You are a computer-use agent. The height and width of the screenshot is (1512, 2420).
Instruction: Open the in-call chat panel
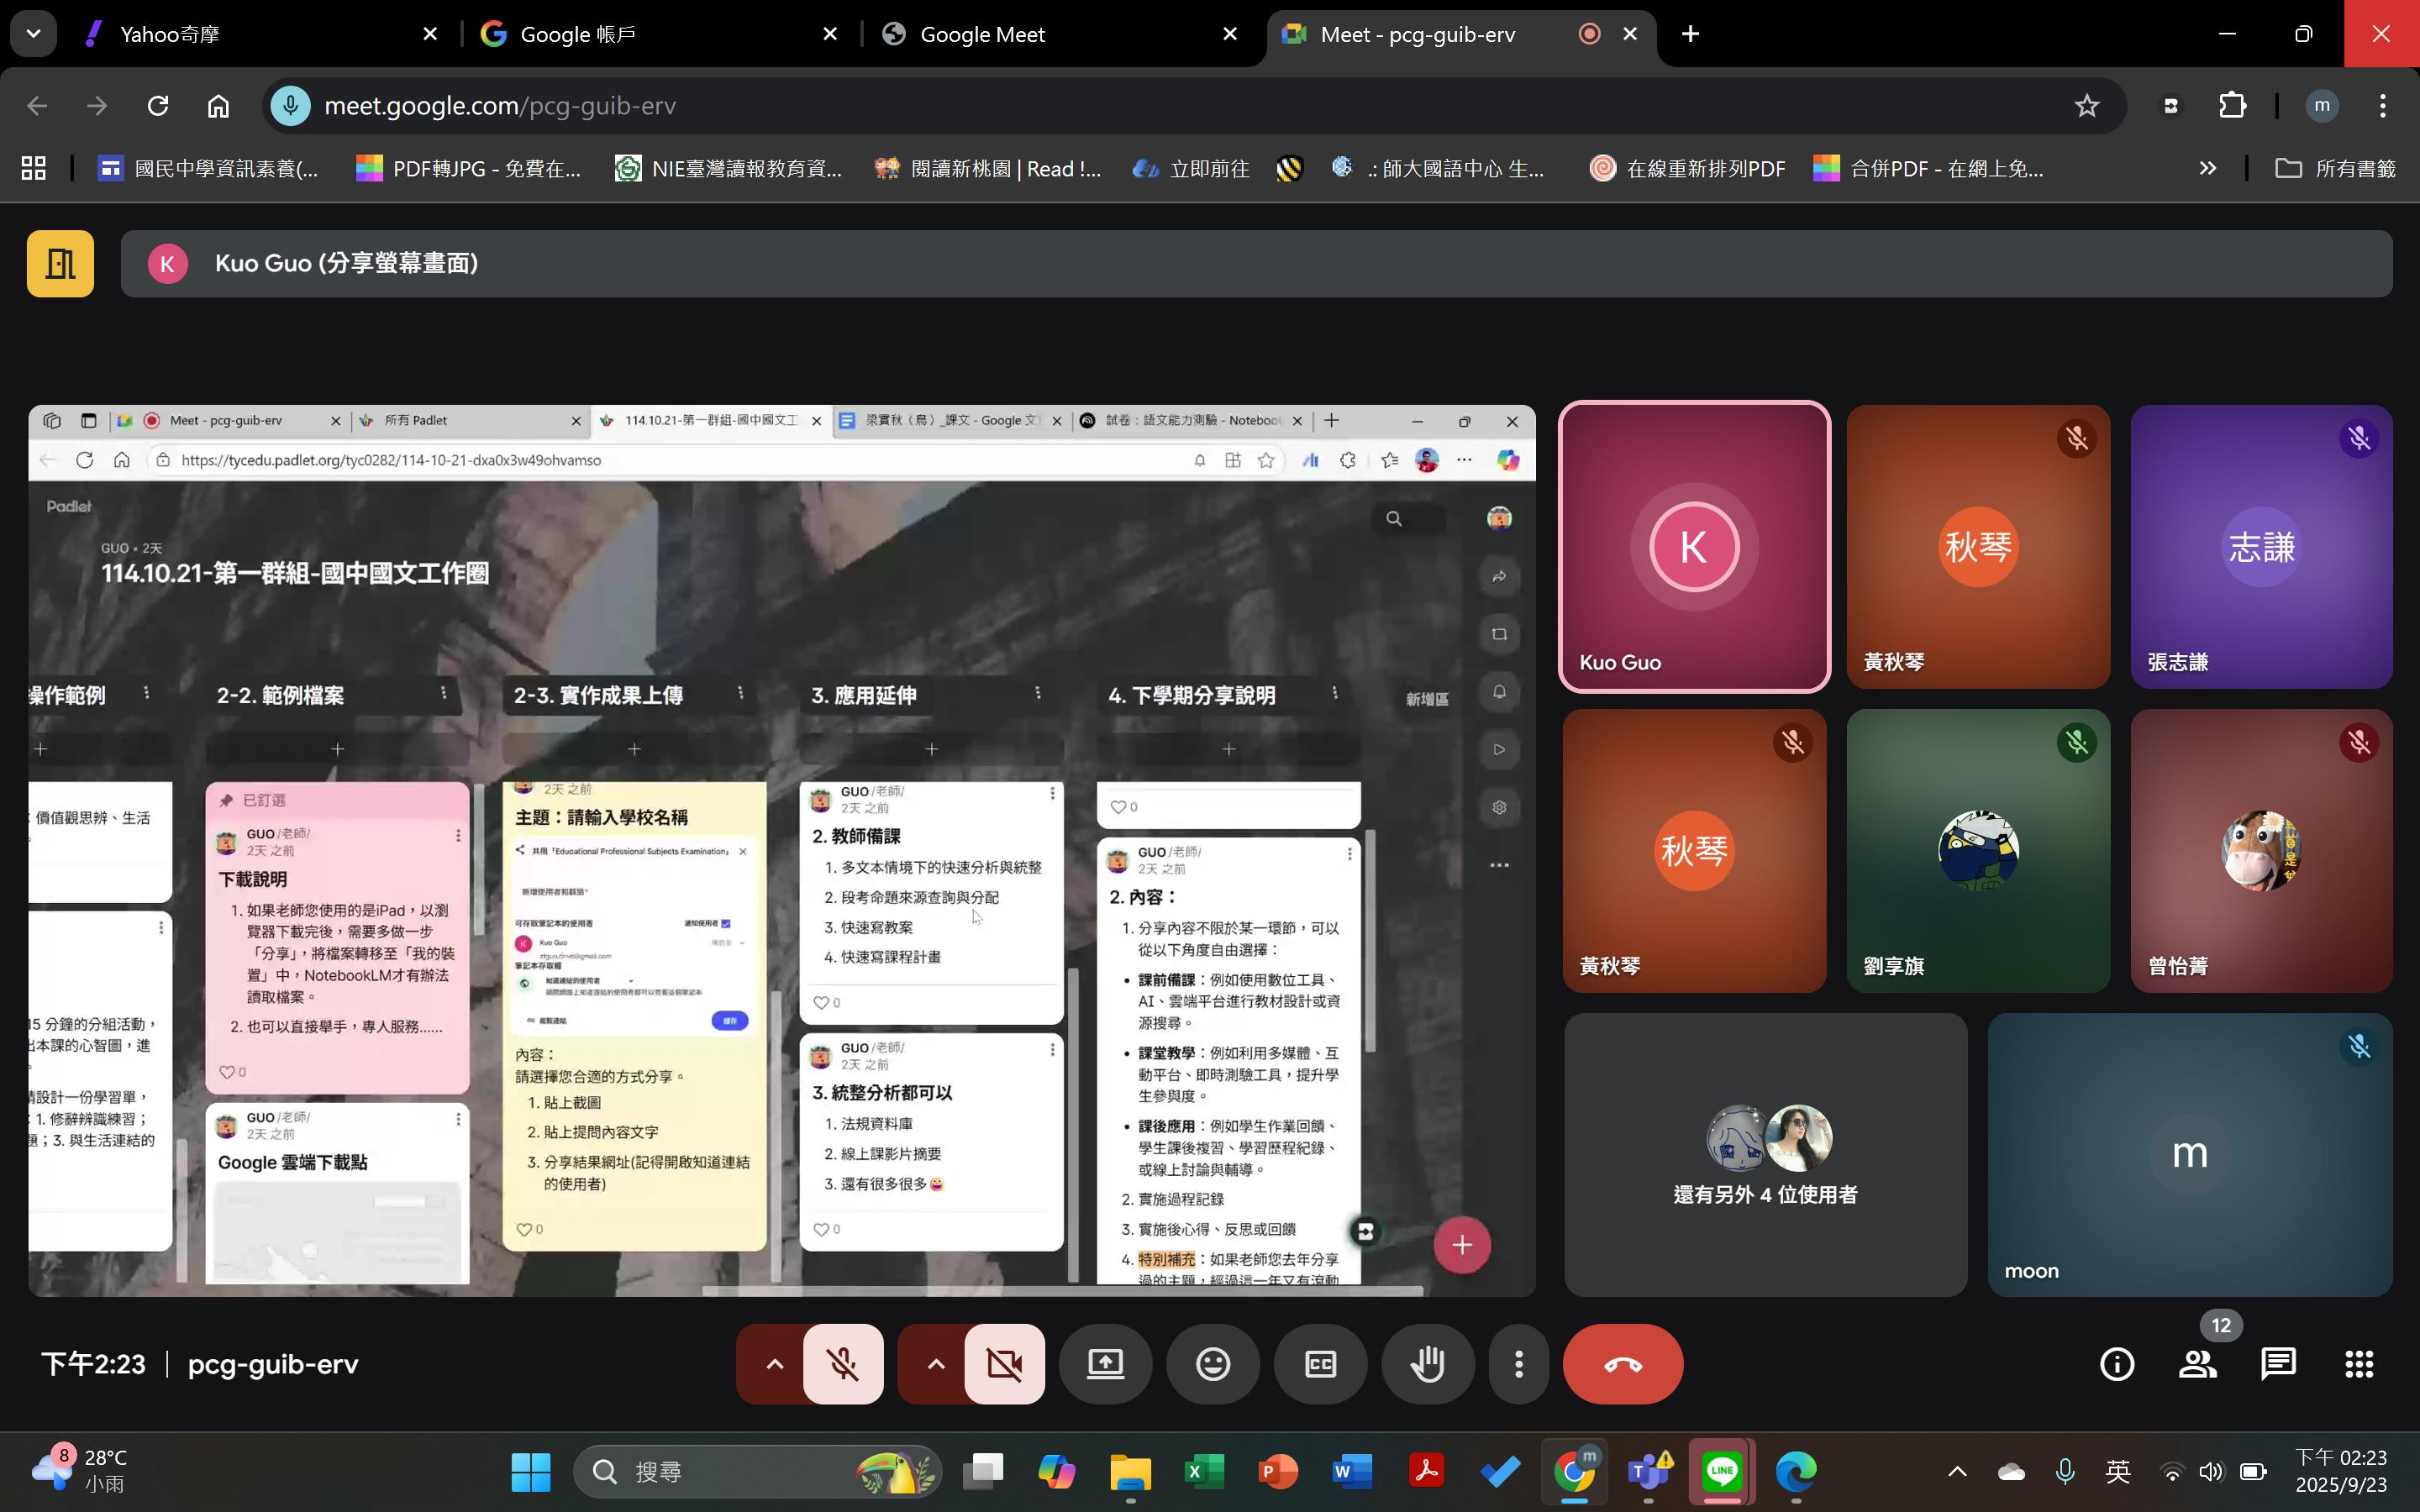coord(2278,1364)
